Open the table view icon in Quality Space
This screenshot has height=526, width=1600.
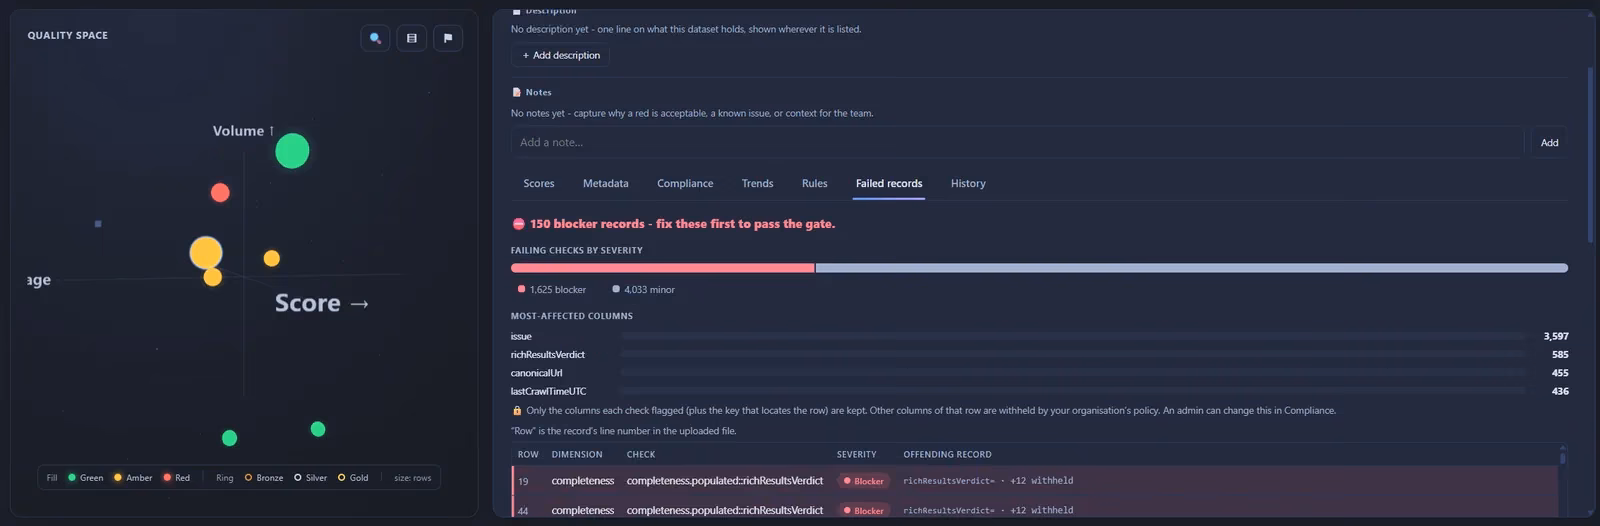coord(411,38)
